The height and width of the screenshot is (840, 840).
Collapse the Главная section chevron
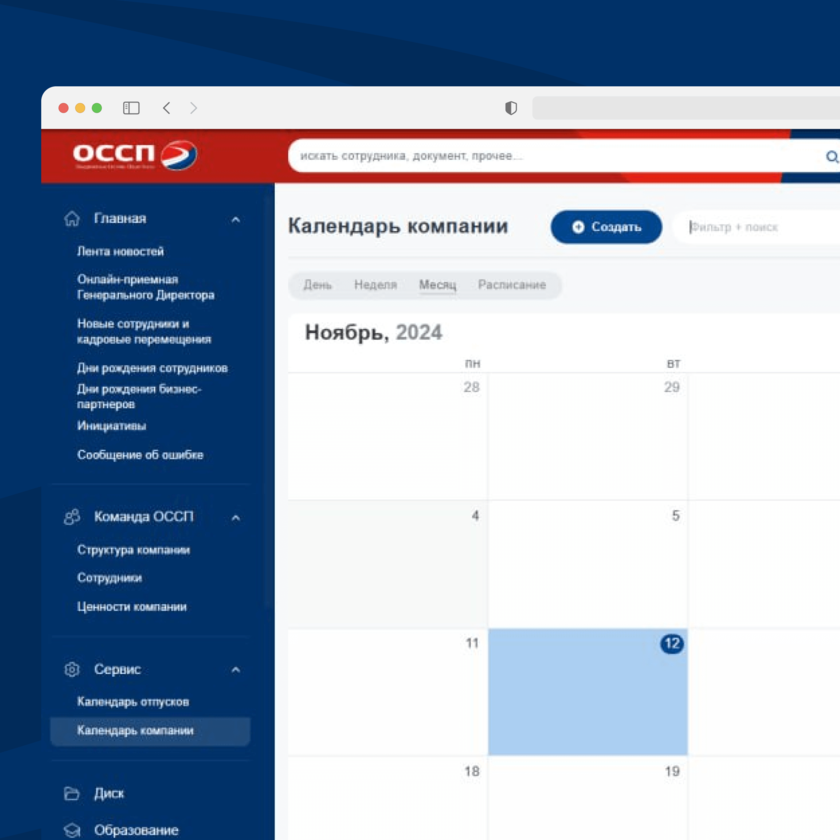coord(236,219)
